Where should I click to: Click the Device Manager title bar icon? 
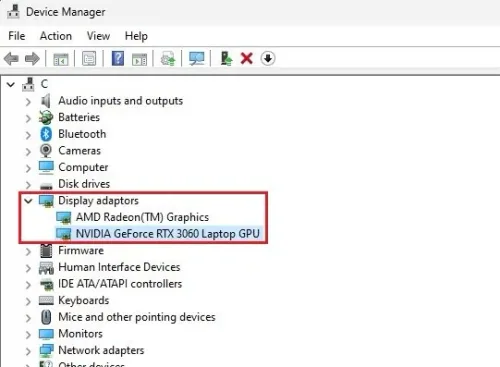click(13, 11)
